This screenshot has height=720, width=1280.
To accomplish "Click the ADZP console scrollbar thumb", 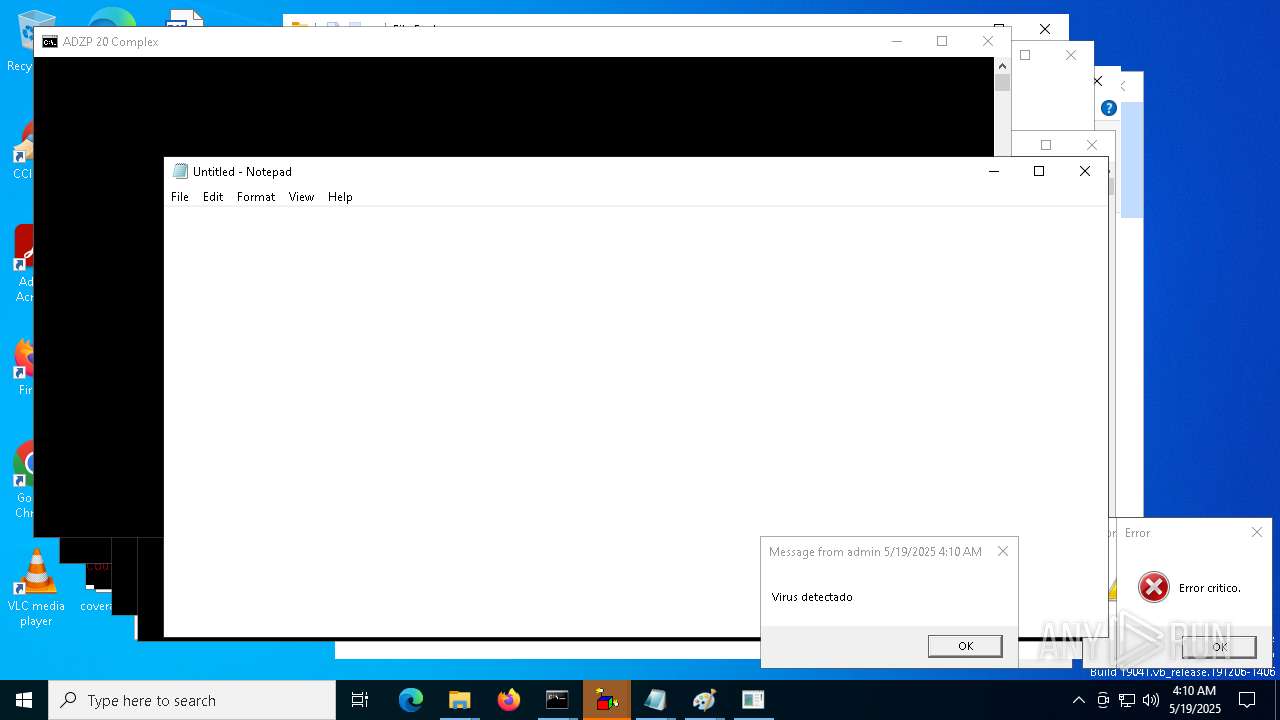I will (1002, 82).
